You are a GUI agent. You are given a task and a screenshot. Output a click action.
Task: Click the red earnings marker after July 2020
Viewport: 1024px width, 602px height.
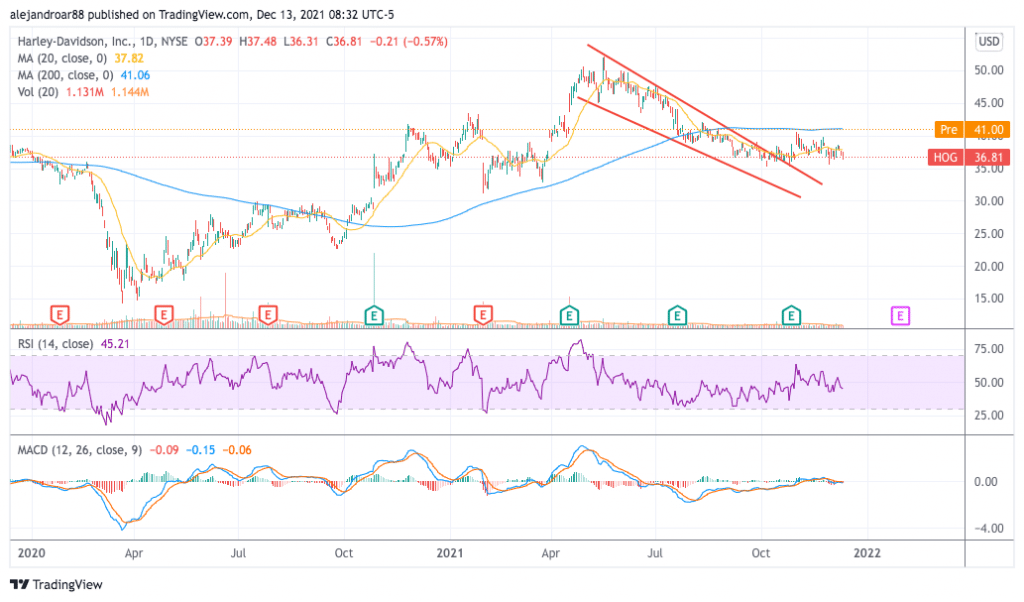click(x=268, y=316)
